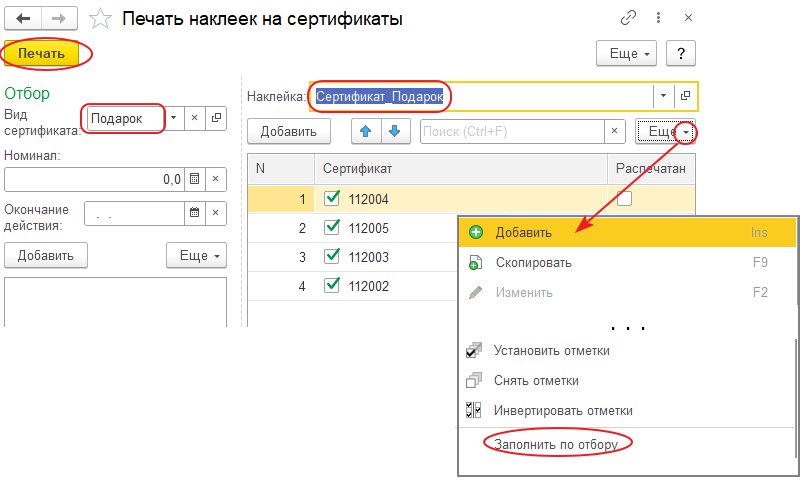This screenshot has width=805, height=484.
Task: Click the Установить отметки check-all icon
Action: point(474,351)
